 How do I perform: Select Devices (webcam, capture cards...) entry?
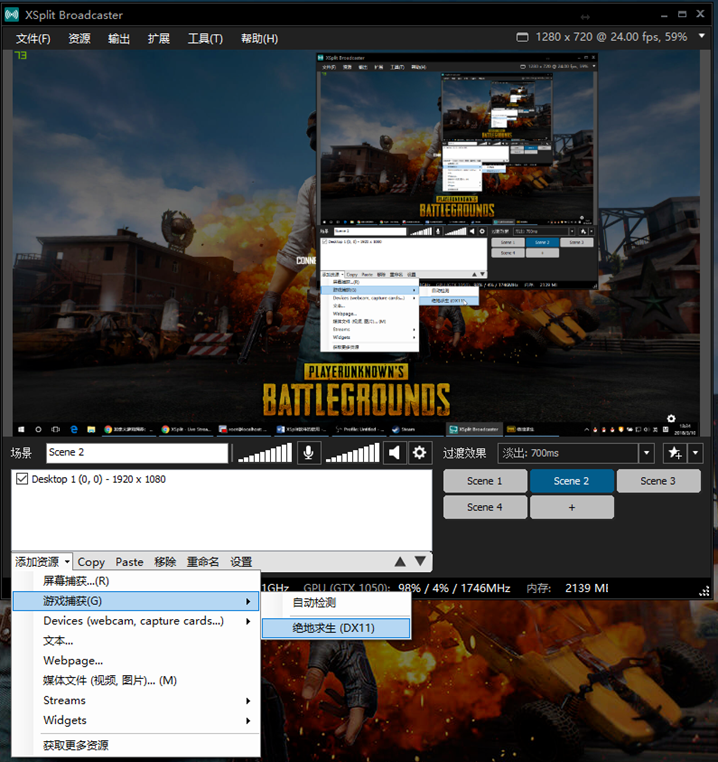136,621
